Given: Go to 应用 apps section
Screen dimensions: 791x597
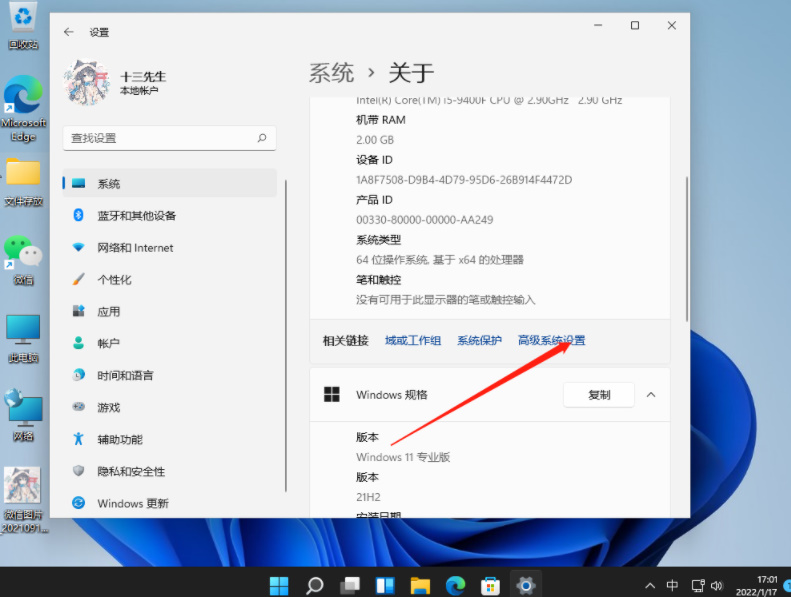Looking at the screenshot, I should (x=108, y=312).
